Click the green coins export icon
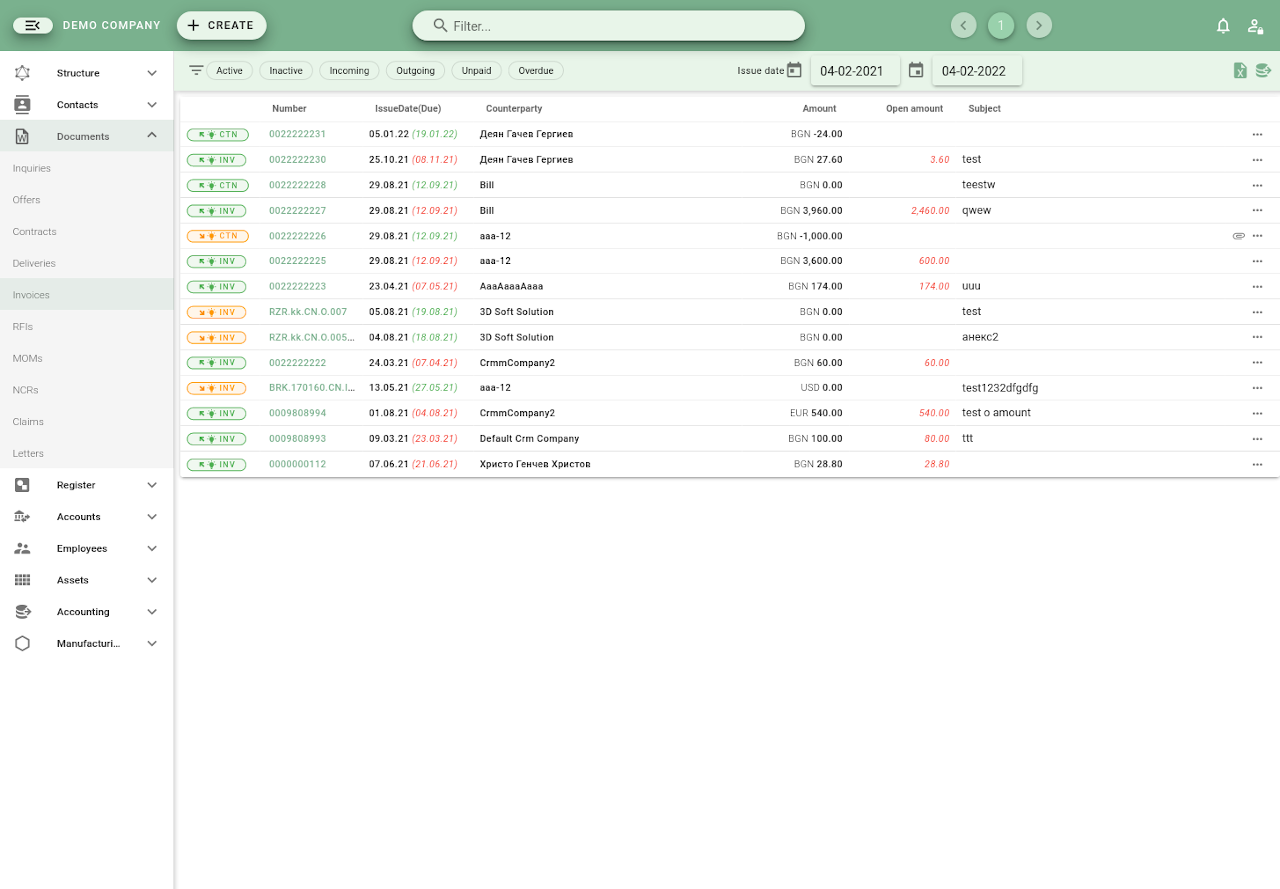The height and width of the screenshot is (889, 1280). 1263,71
